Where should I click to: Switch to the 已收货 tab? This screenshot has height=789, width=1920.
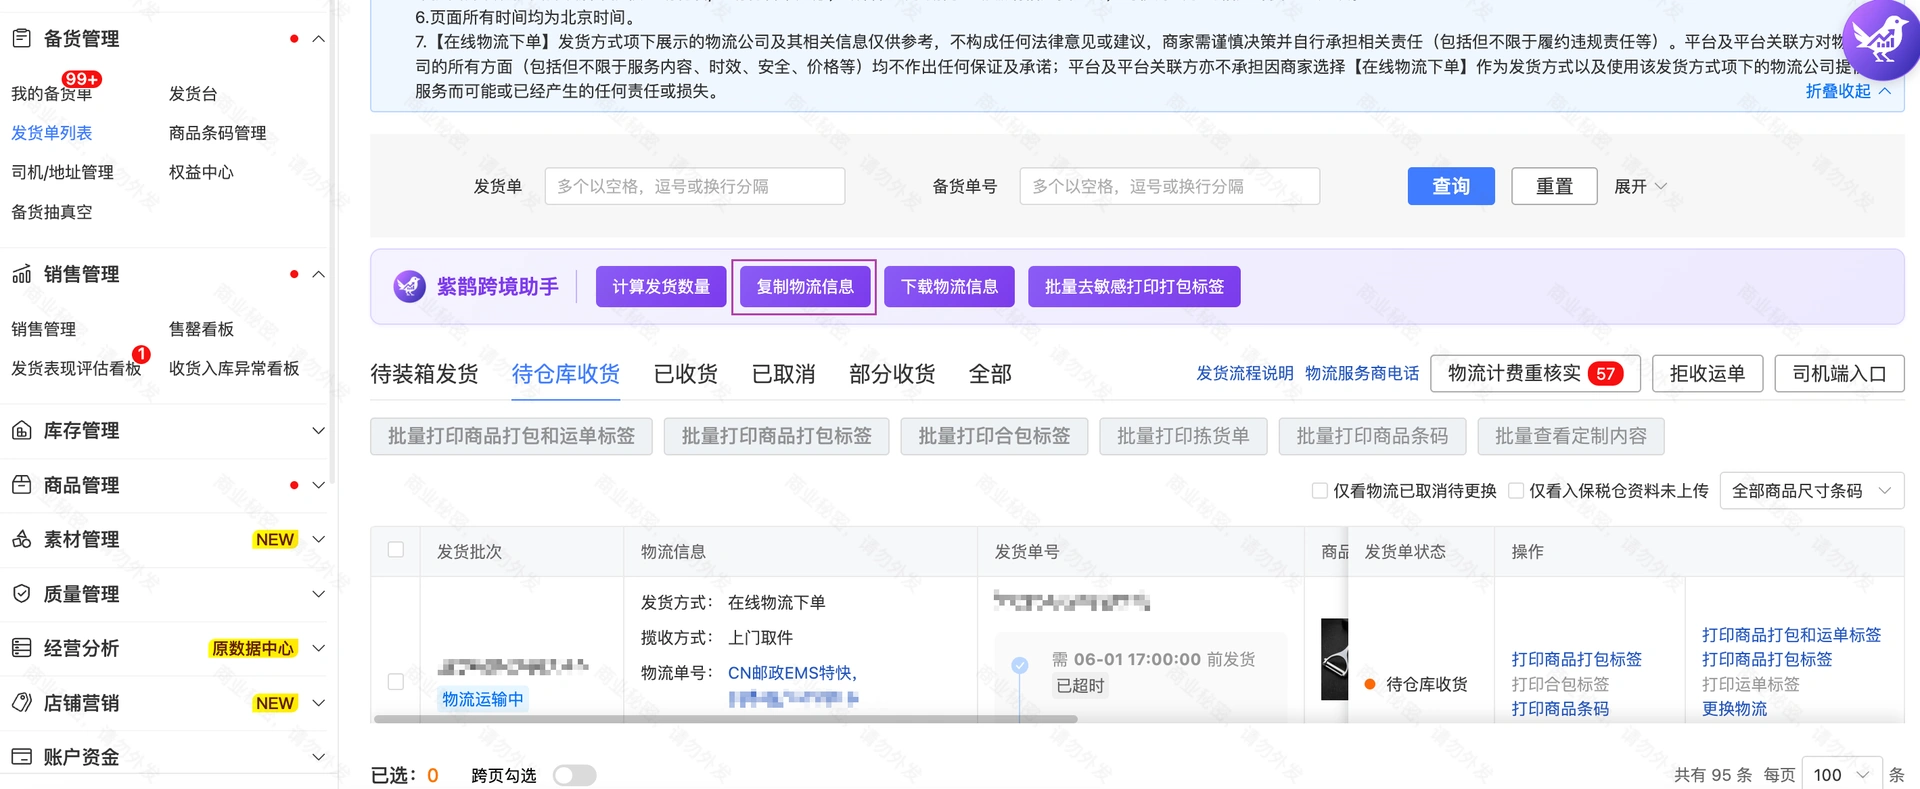686,374
